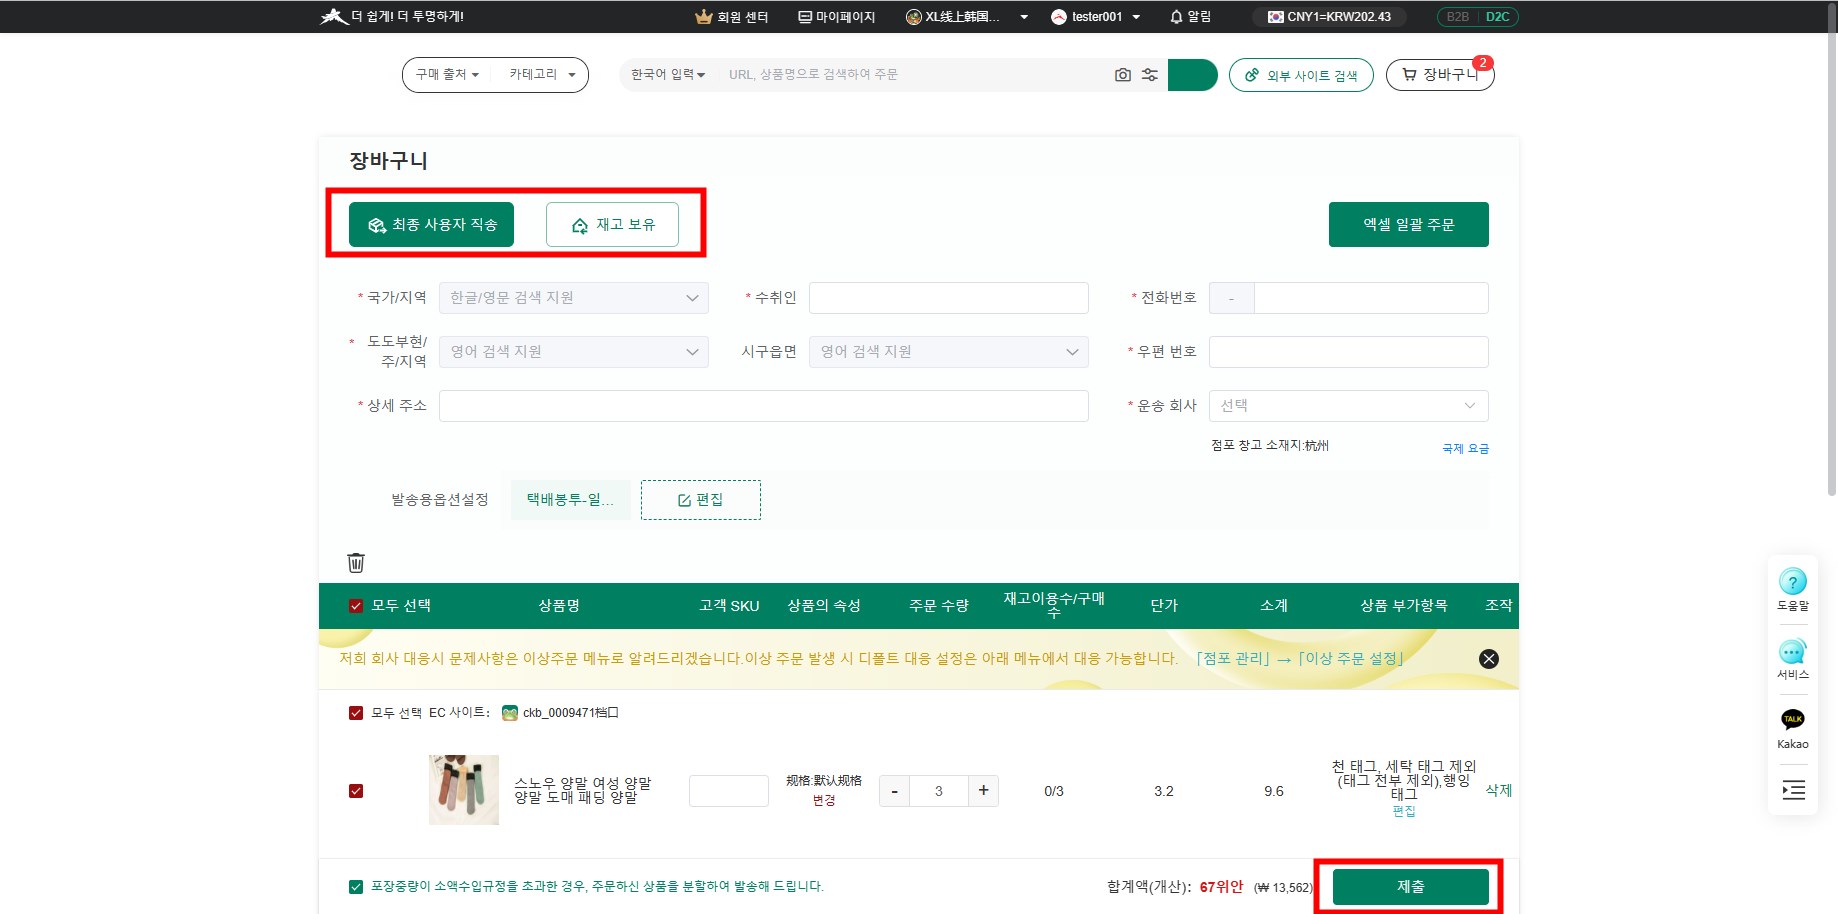Open the 점포 관리 → 이상 주문 설정 link

click(x=1300, y=658)
